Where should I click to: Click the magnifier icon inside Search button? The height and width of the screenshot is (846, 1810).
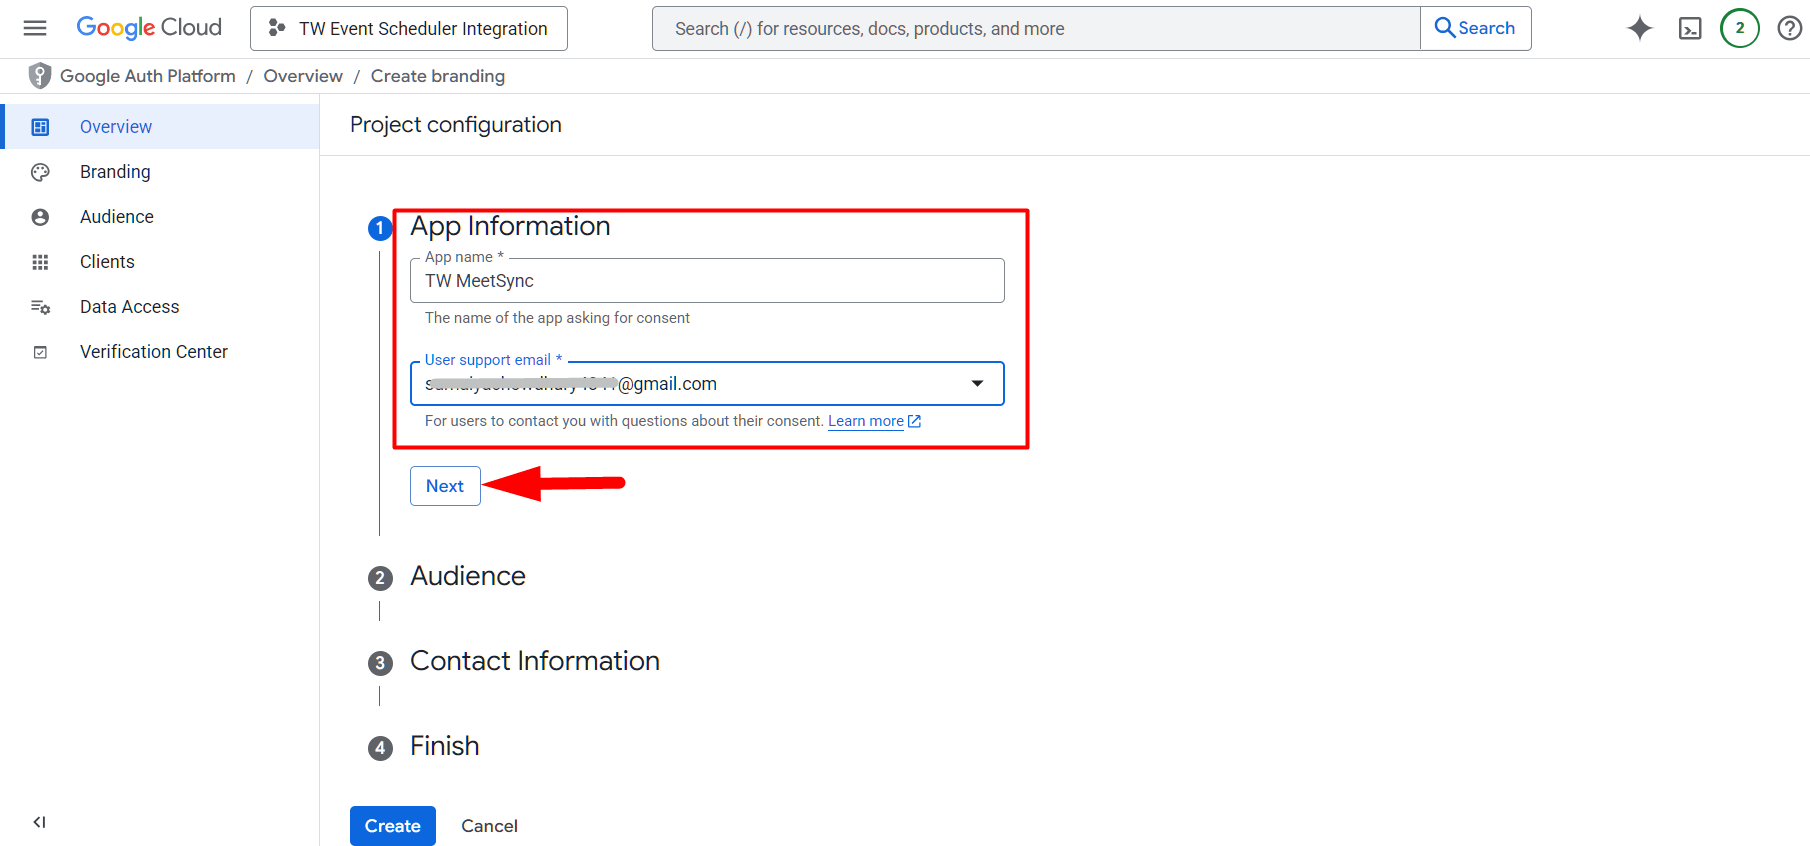(1445, 28)
